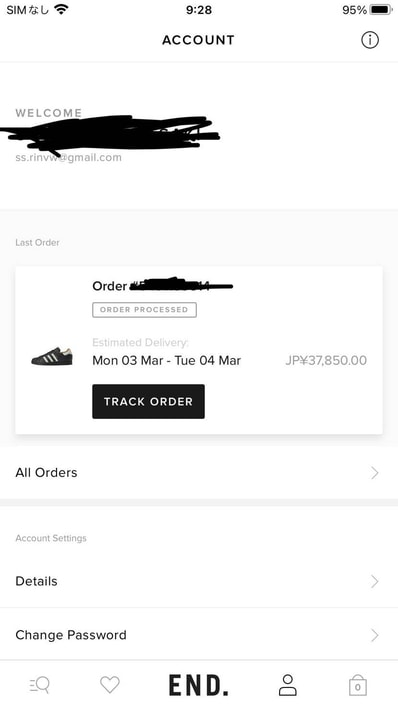Open the wishlist heart icon
The width and height of the screenshot is (398, 707).
pyautogui.click(x=110, y=684)
